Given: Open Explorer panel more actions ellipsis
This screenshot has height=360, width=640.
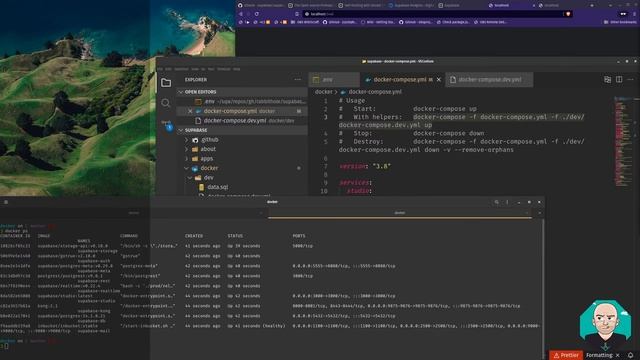Looking at the screenshot, I should [x=298, y=80].
